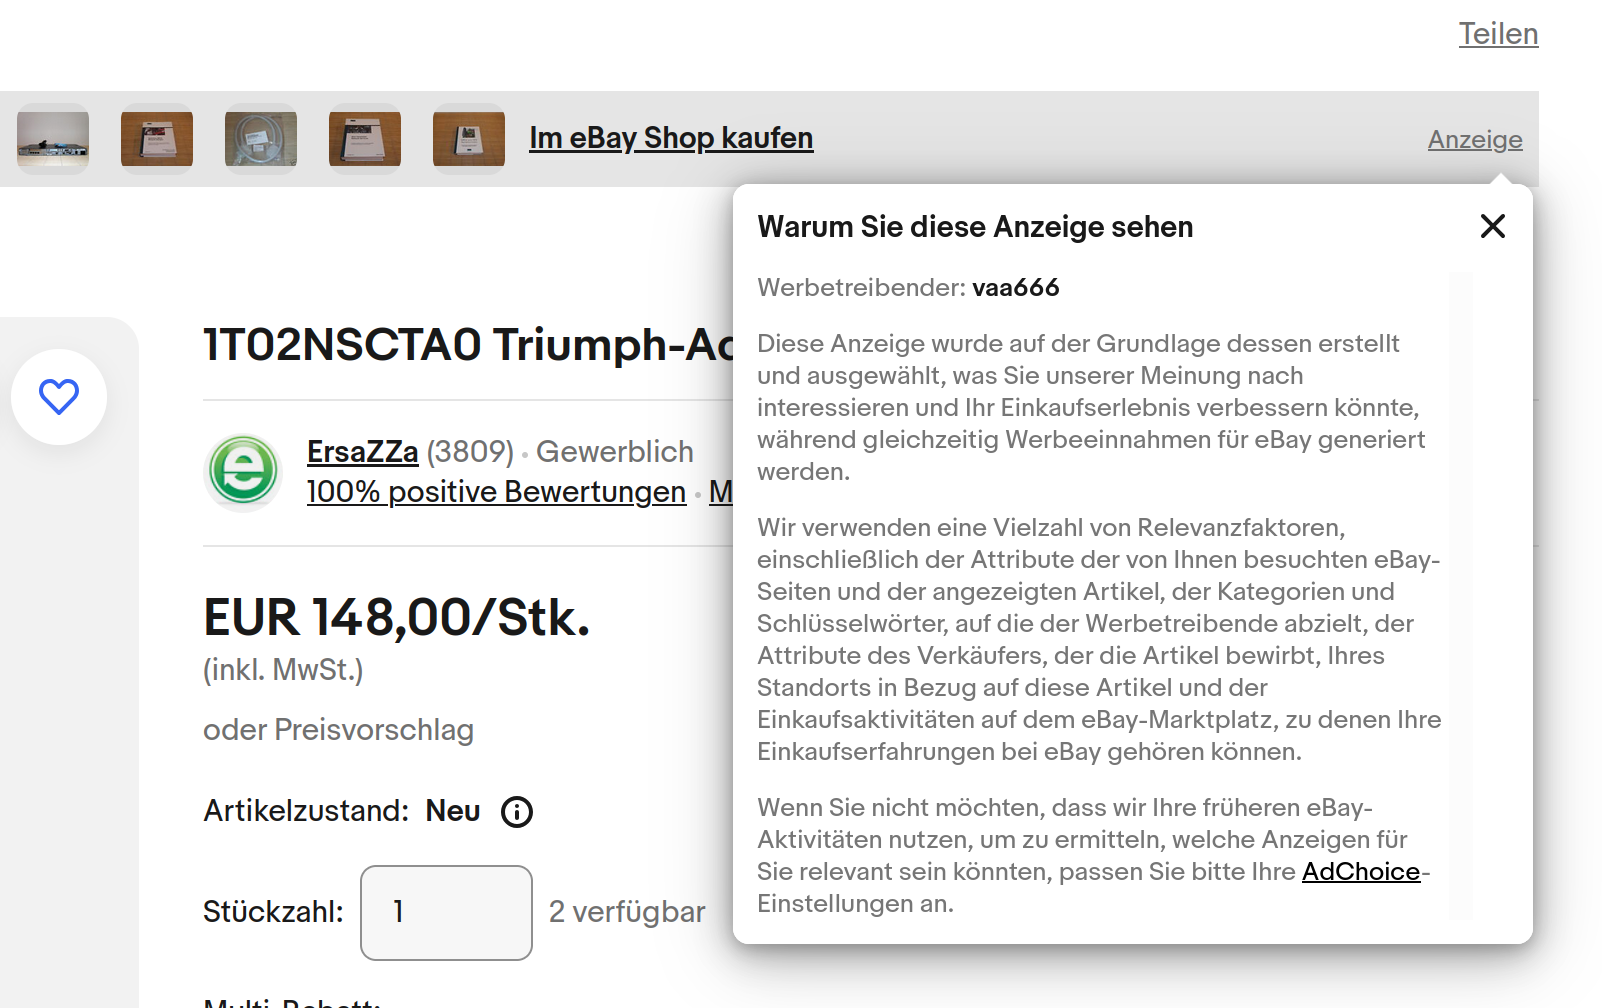Open the fifth ad thumbnail
1602x1008 pixels.
[469, 139]
